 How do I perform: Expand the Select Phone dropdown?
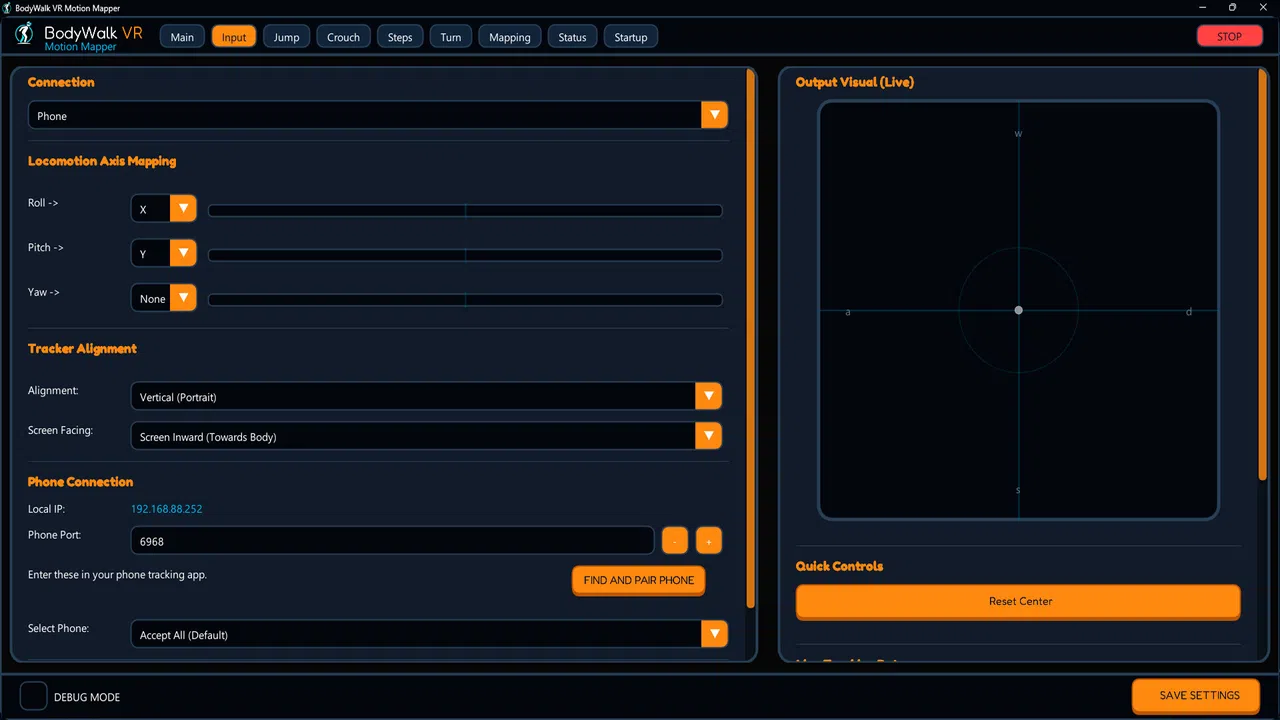point(429,635)
